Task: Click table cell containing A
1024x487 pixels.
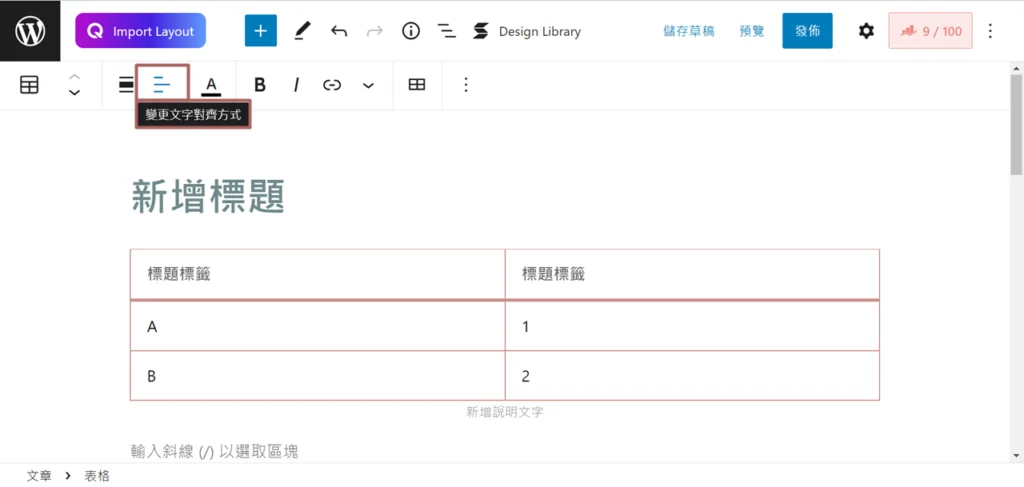Action: tap(317, 326)
